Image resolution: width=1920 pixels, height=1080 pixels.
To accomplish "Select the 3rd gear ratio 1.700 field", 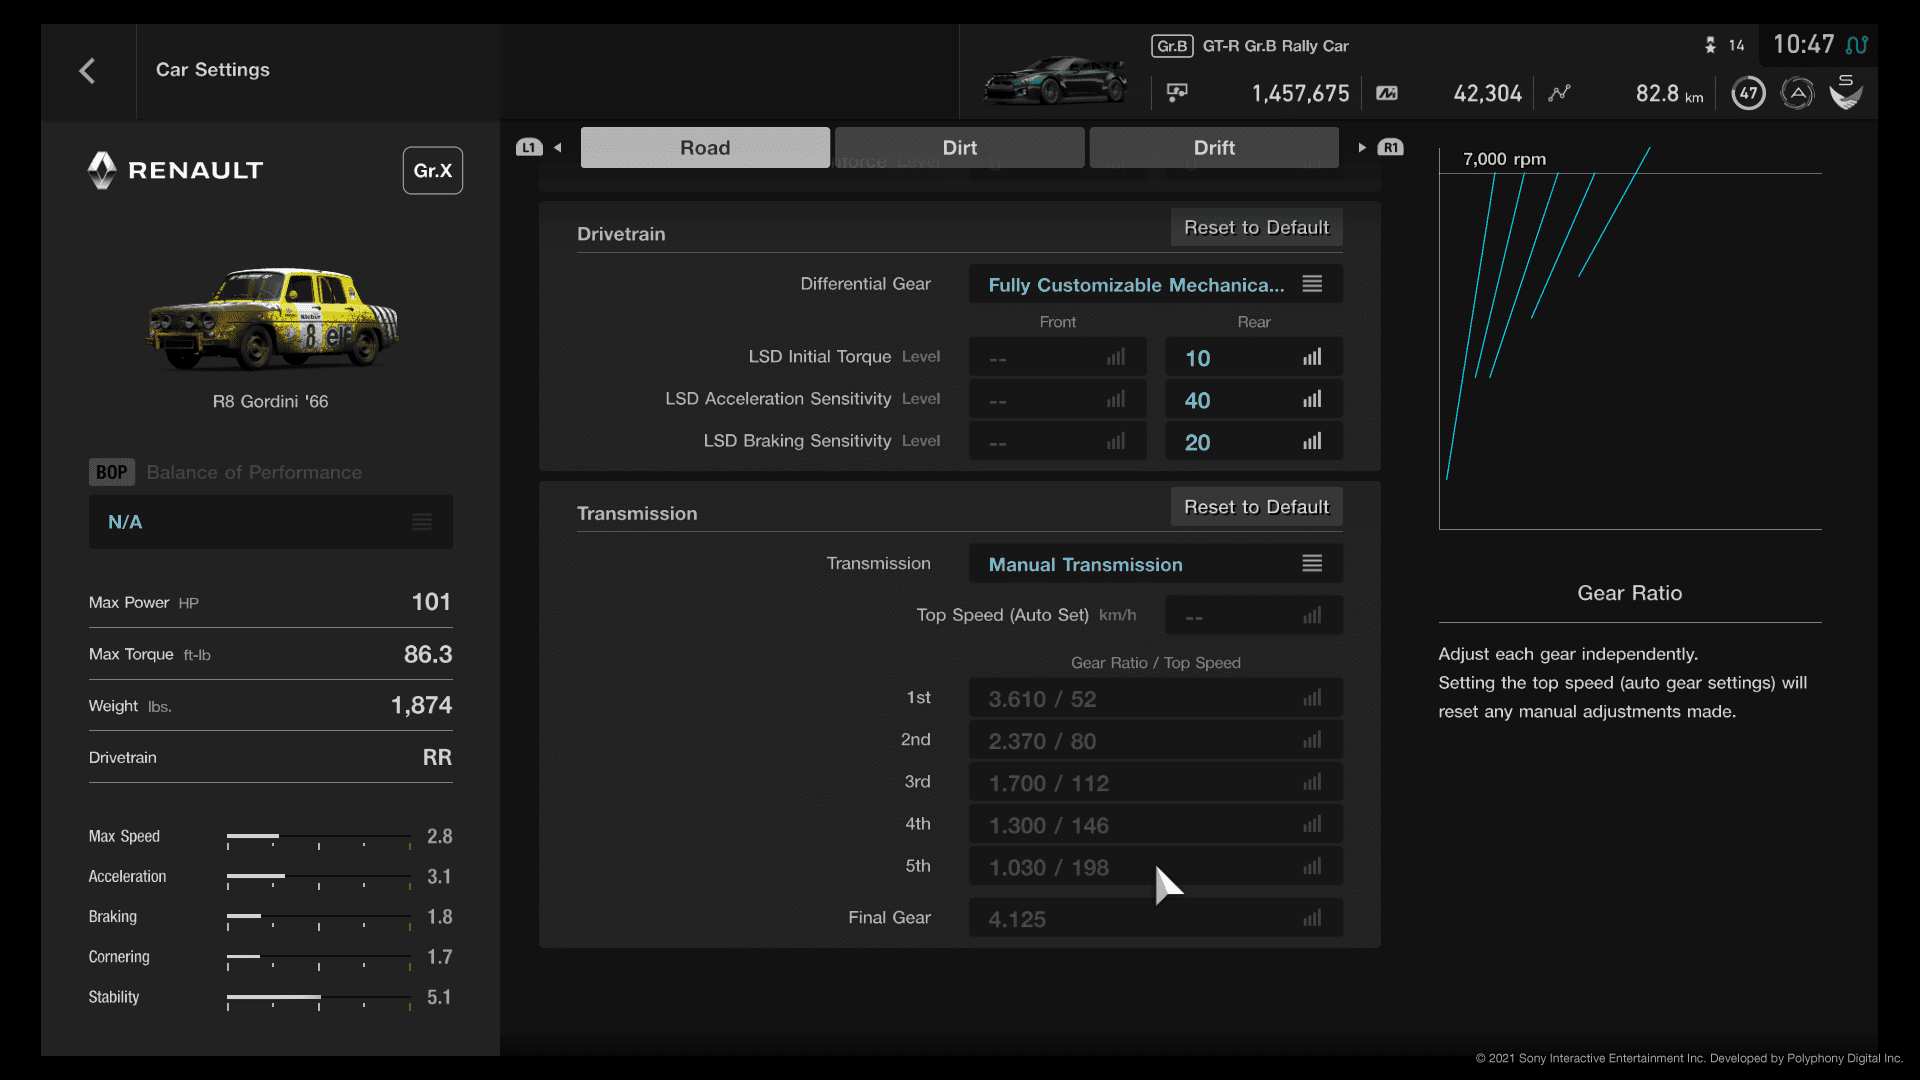I will click(x=1156, y=782).
